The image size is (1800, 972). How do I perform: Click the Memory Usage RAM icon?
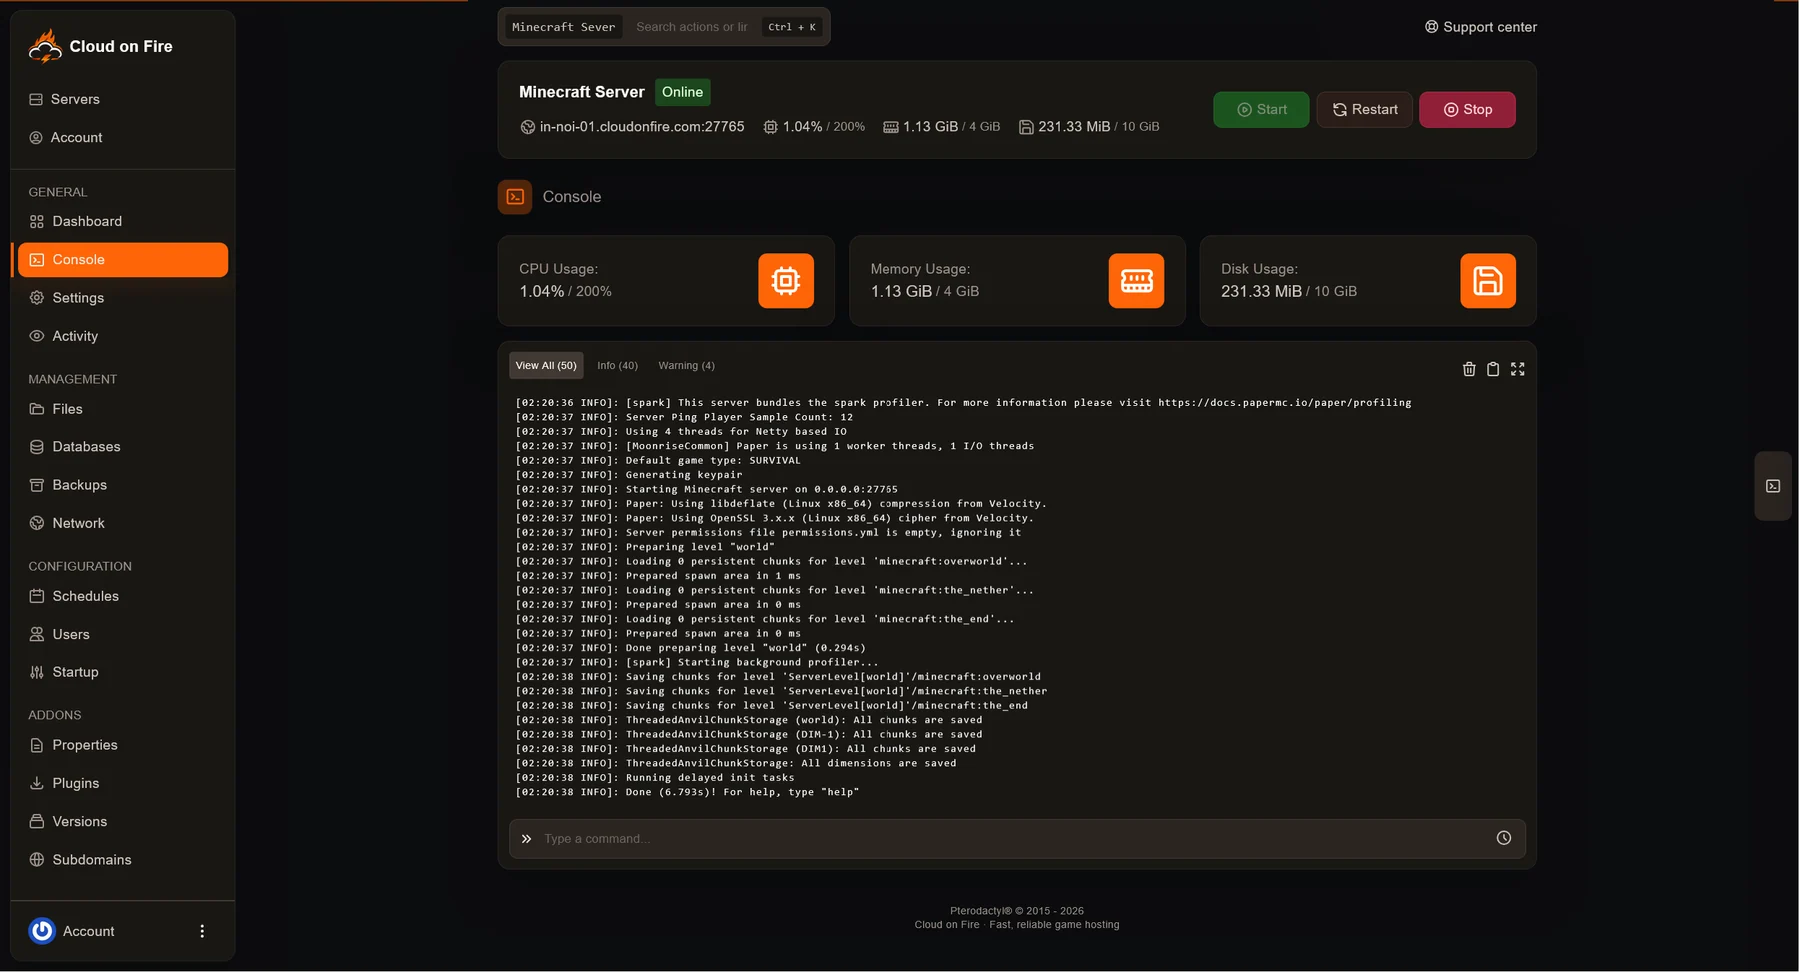(1136, 281)
